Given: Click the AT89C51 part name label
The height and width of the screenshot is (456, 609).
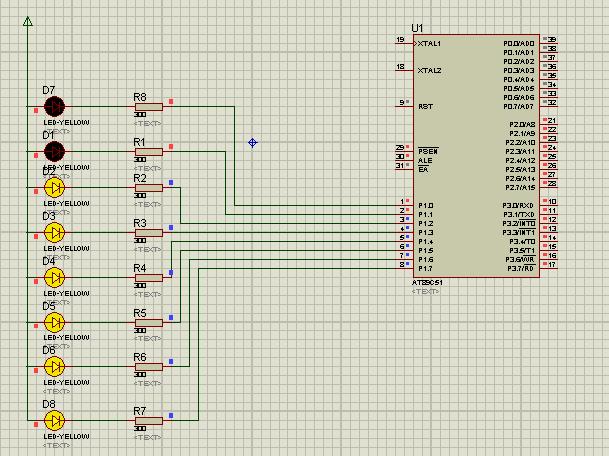Looking at the screenshot, I should (x=427, y=283).
